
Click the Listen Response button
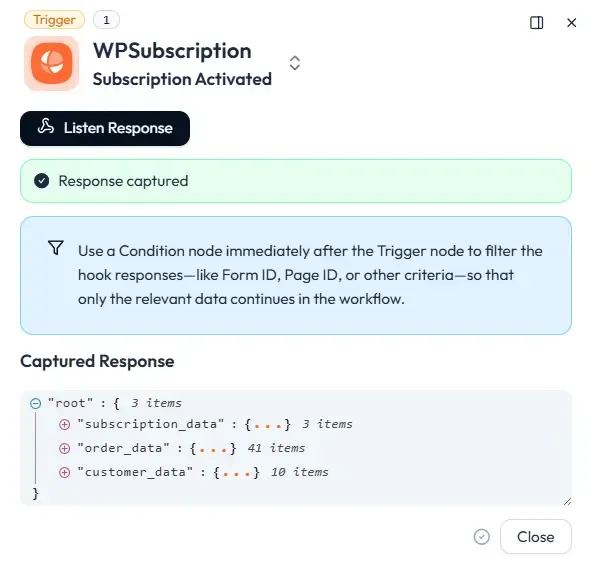tap(105, 128)
